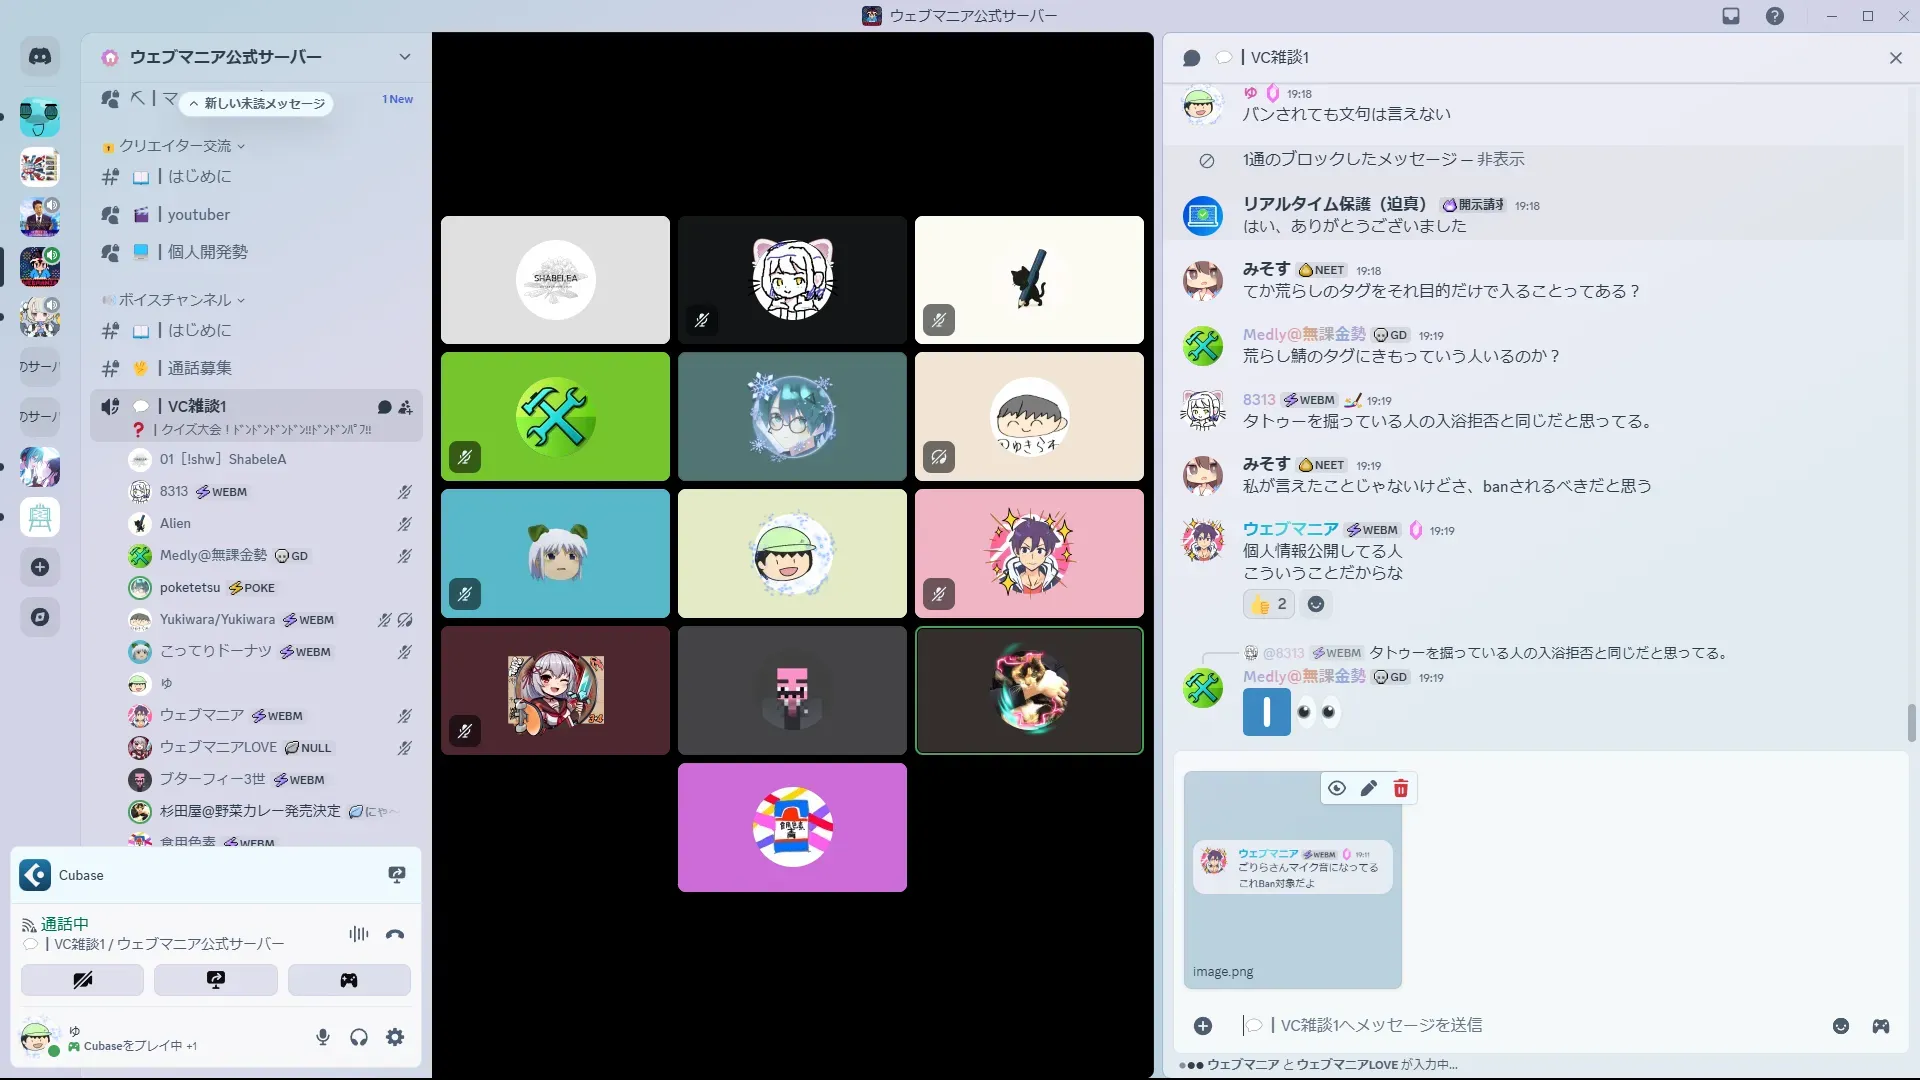
Task: Delete the image.png attachment
Action: pyautogui.click(x=1400, y=788)
